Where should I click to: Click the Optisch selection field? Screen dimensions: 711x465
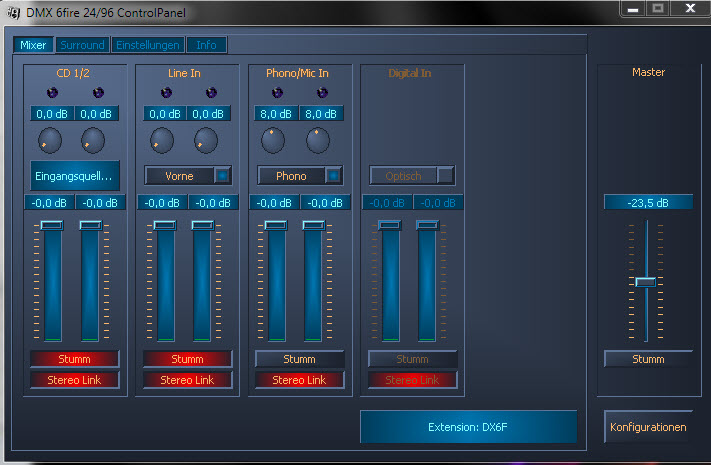404,176
